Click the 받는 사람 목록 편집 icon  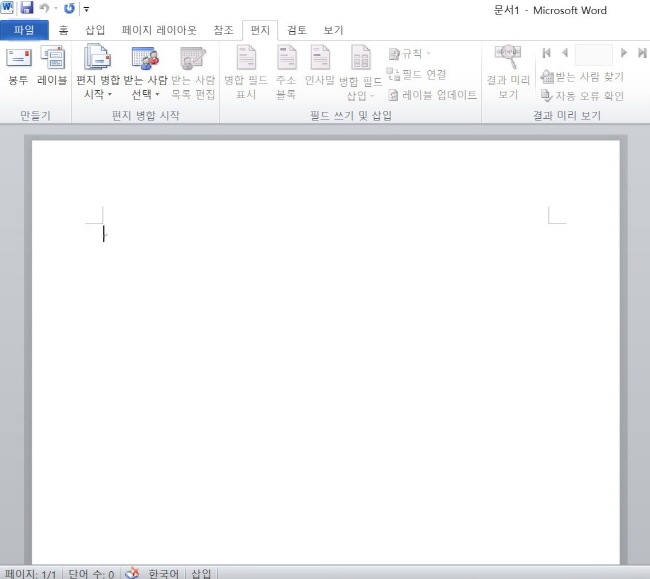click(193, 59)
